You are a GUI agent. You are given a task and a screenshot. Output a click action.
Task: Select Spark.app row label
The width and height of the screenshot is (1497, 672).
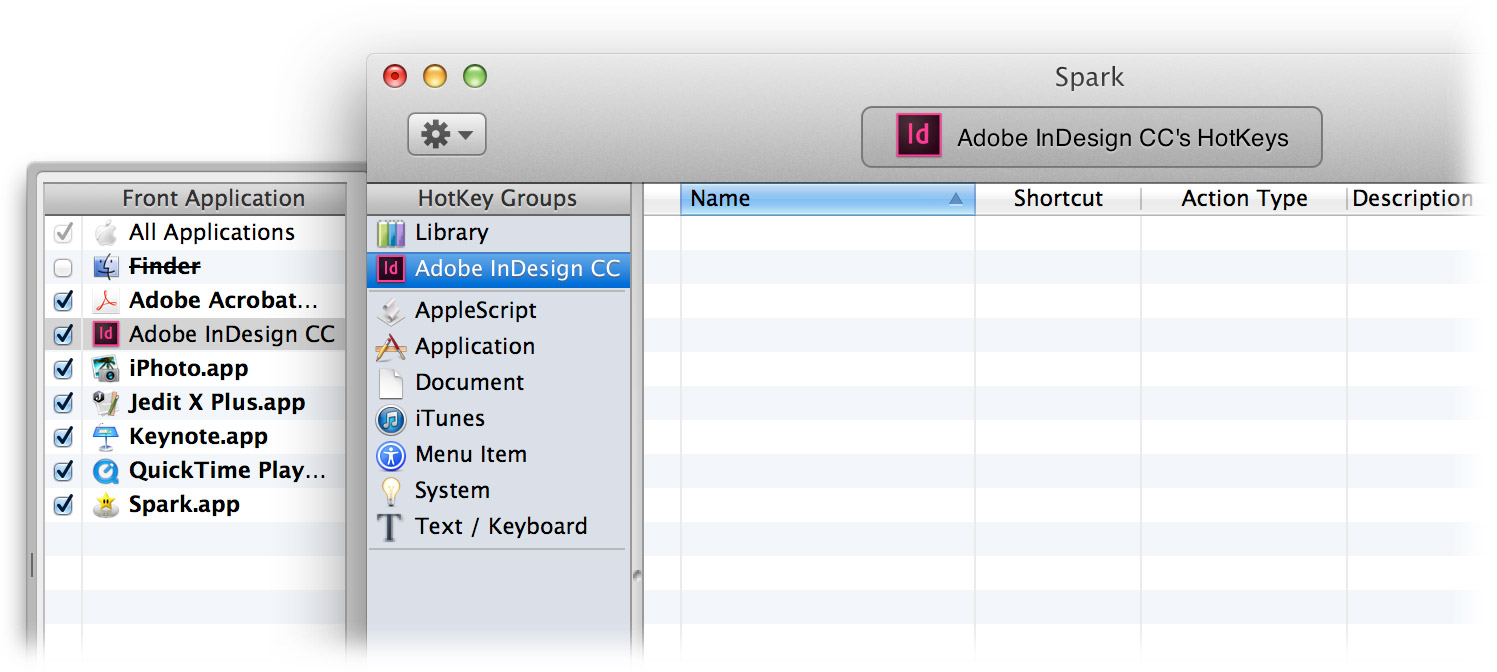pyautogui.click(x=184, y=505)
